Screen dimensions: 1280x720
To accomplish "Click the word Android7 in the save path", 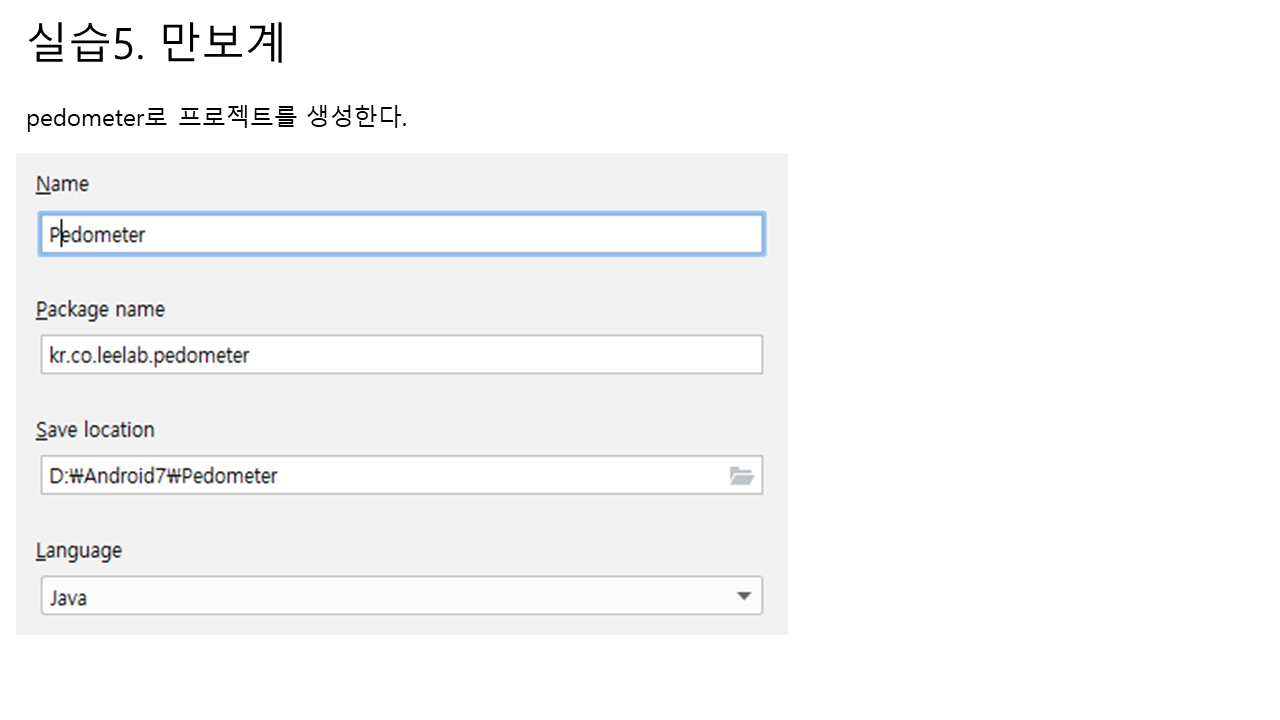I will 123,476.
